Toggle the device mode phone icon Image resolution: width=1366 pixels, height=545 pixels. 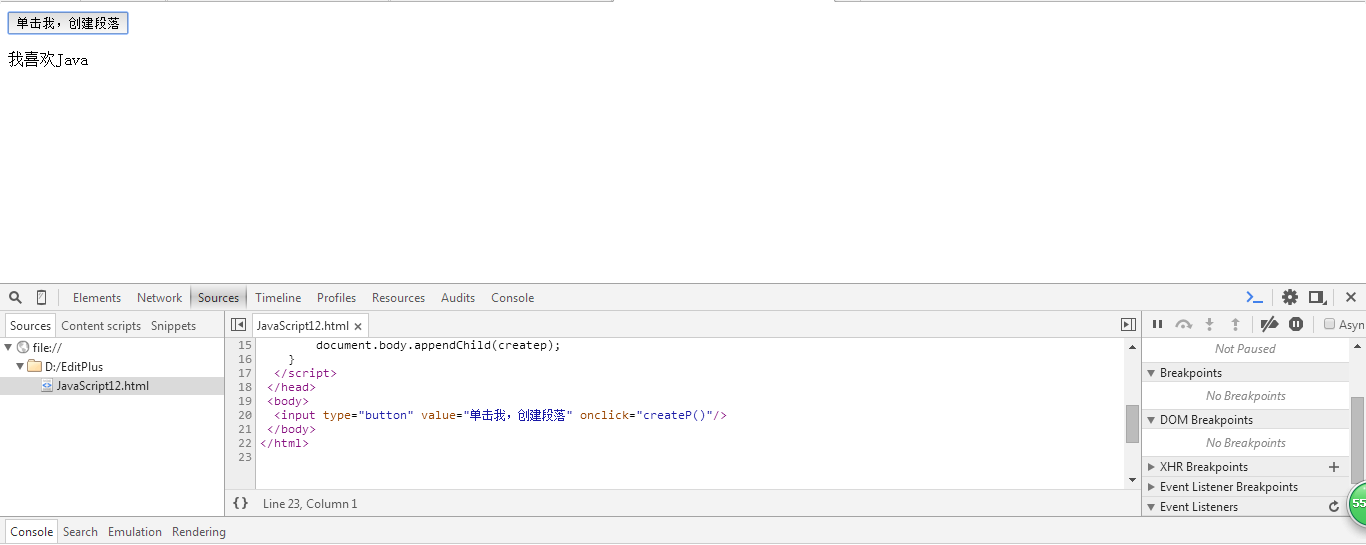pyautogui.click(x=41, y=297)
